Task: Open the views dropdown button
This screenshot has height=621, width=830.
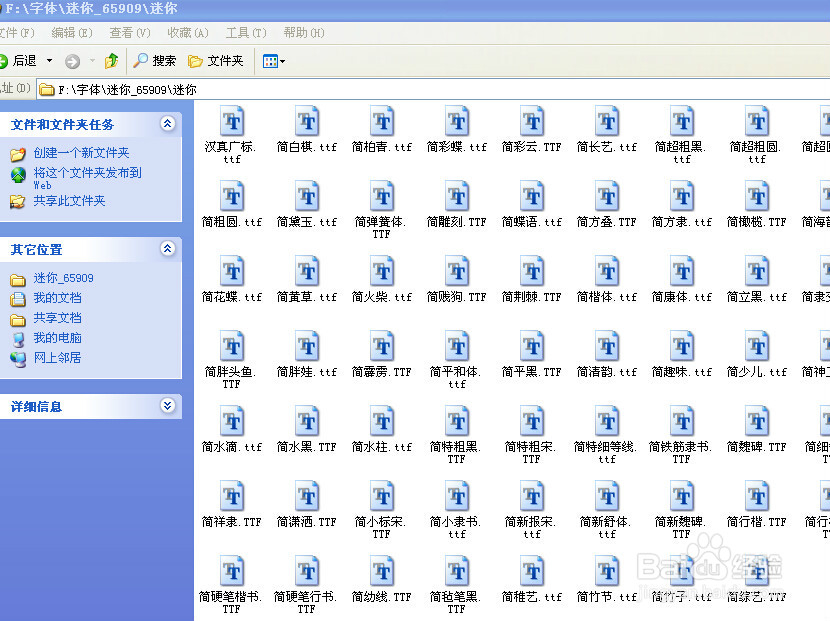Action: [x=274, y=61]
